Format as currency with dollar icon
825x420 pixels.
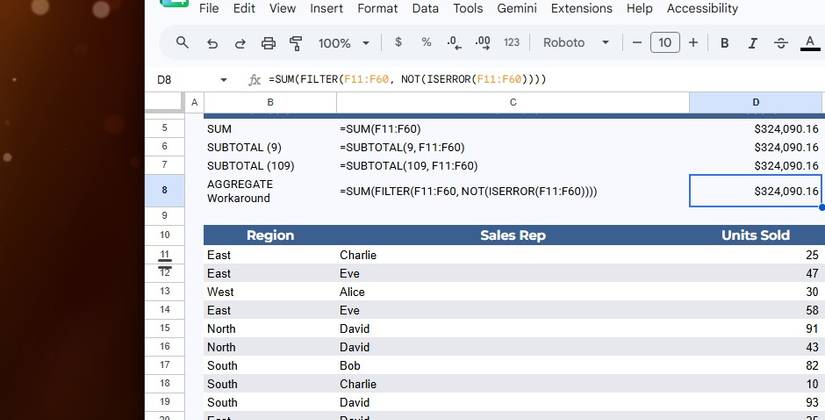(x=398, y=42)
